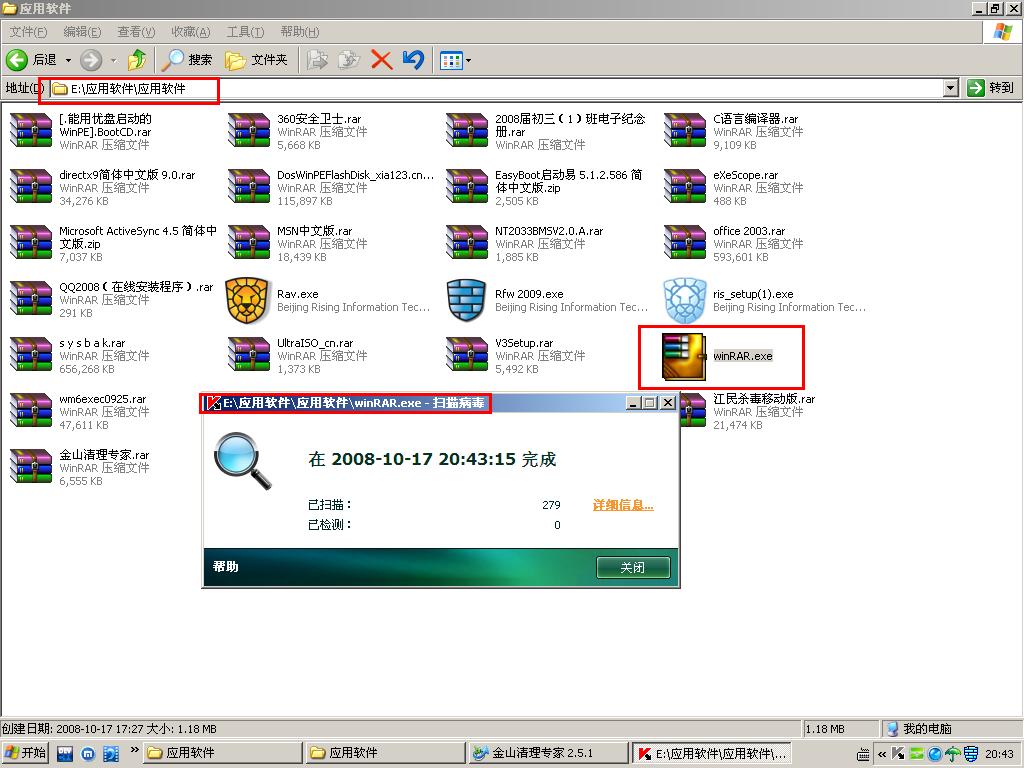The width and height of the screenshot is (1024, 768).
Task: Click the red Delete X toolbar icon
Action: click(381, 60)
